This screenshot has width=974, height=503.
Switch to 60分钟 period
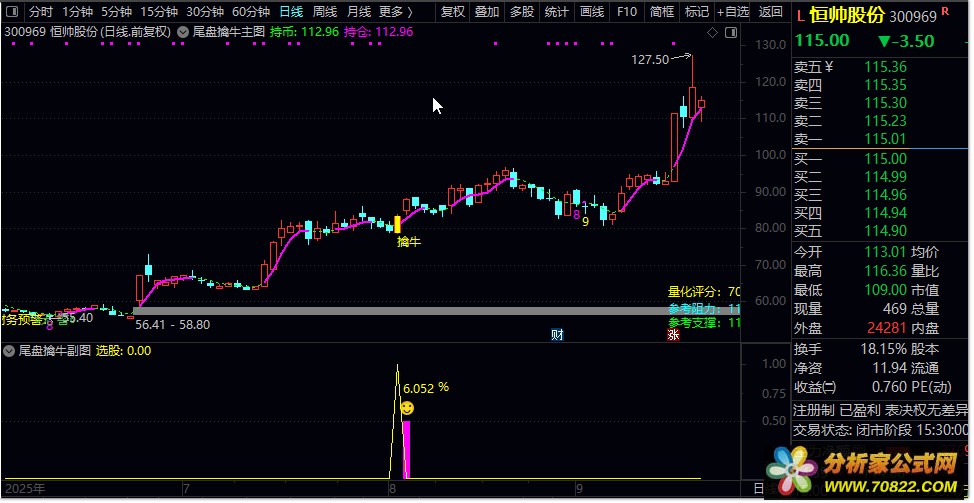coord(251,12)
